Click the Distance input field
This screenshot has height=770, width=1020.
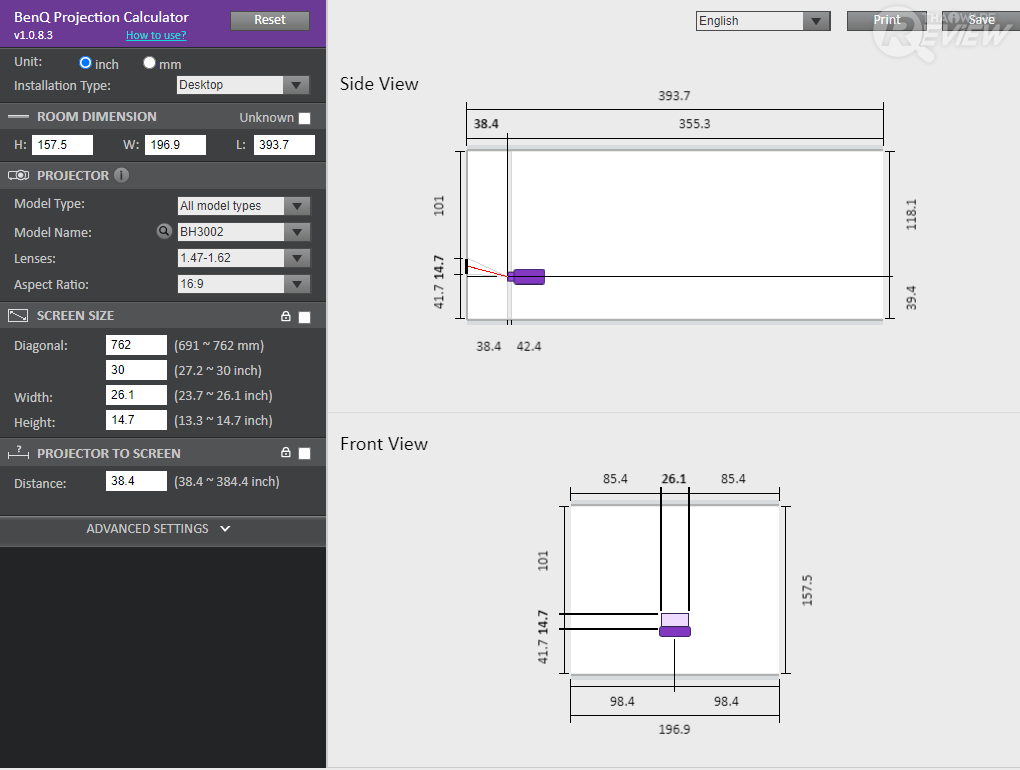[137, 481]
